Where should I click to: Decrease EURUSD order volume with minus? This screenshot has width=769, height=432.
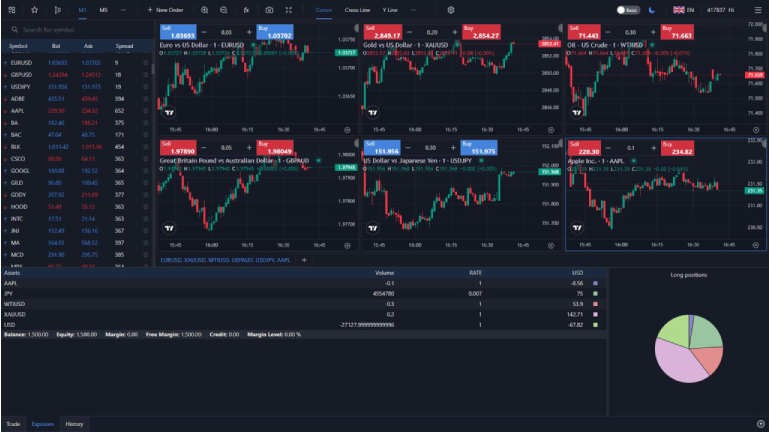click(x=204, y=32)
